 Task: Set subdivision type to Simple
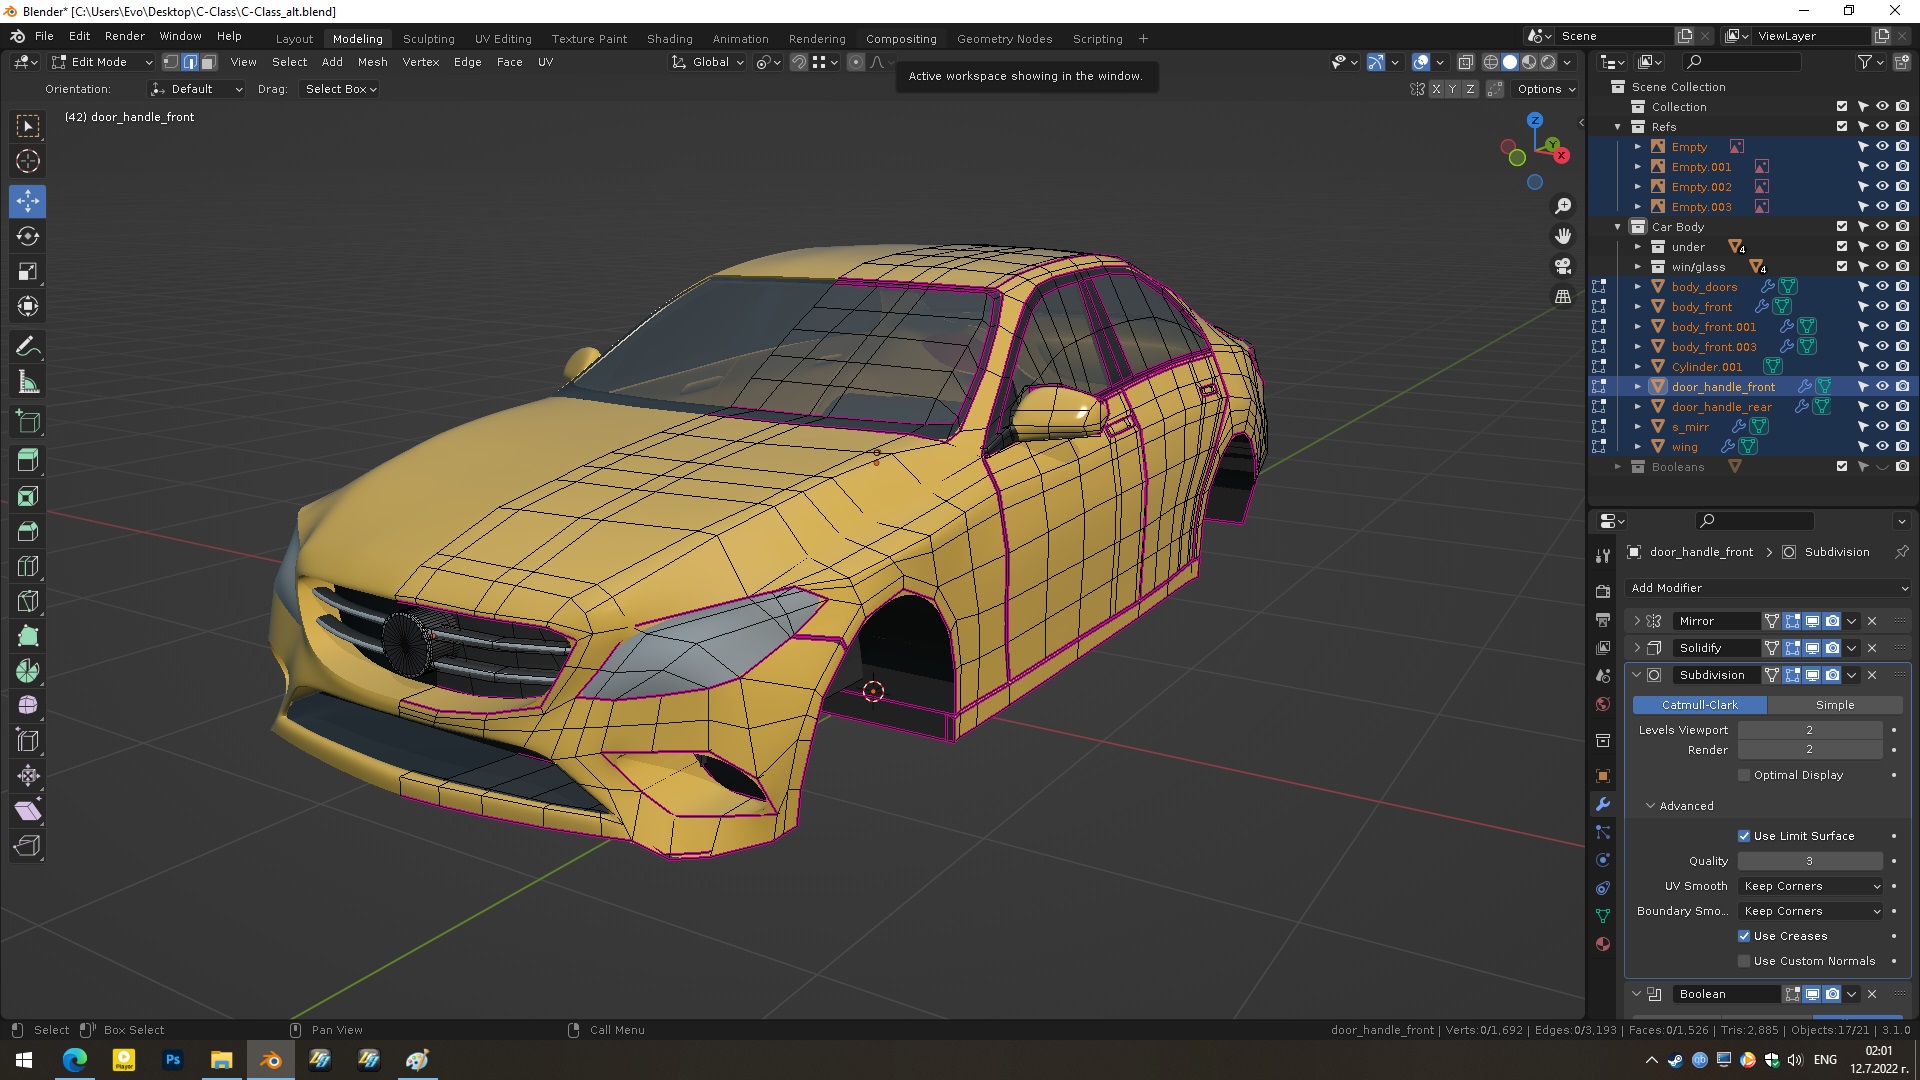1834,705
